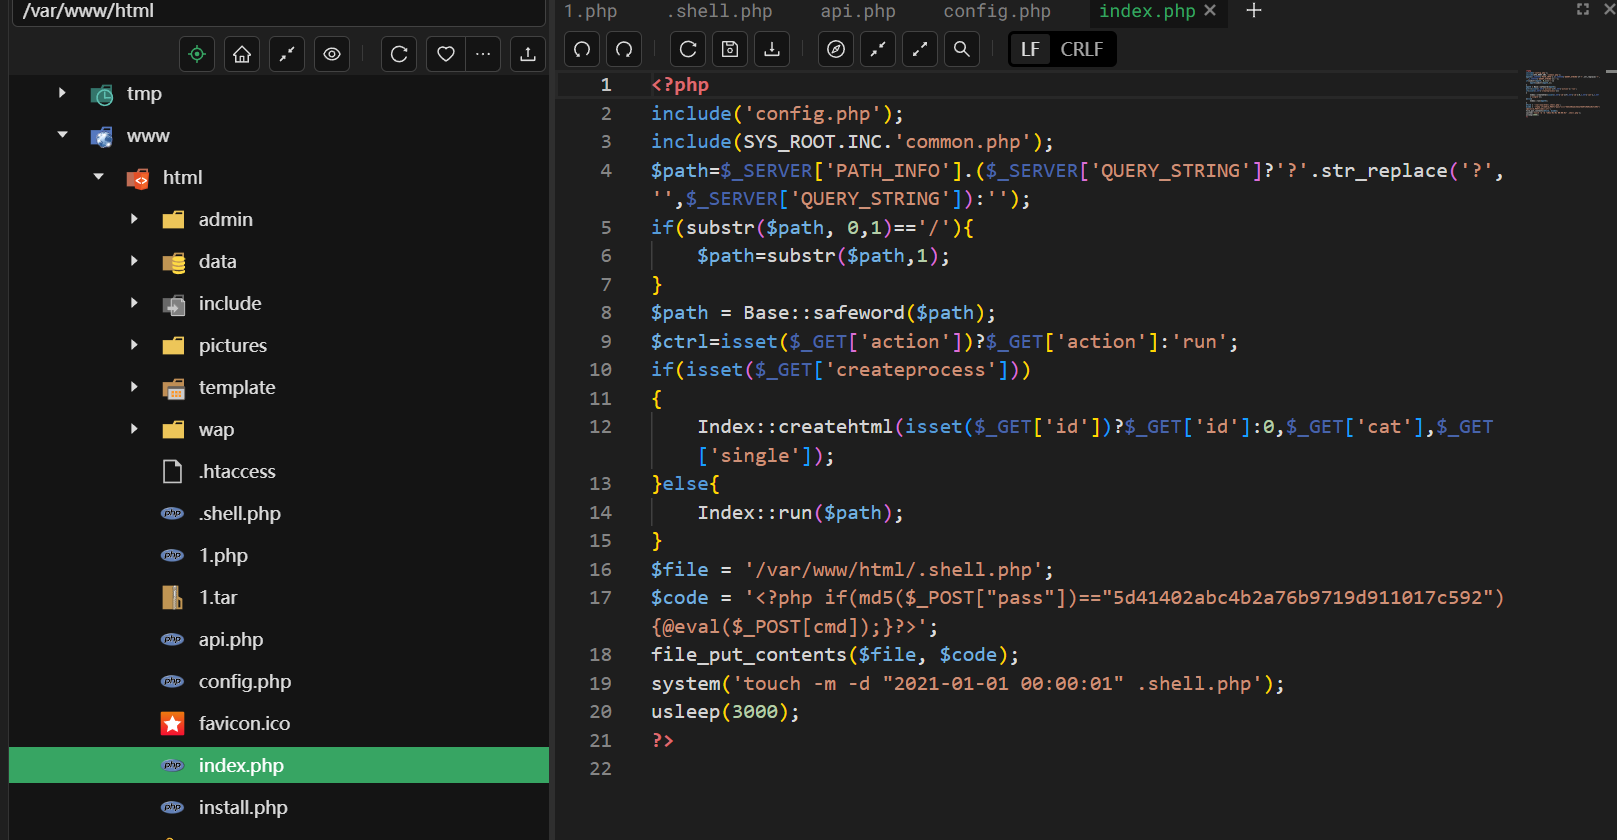This screenshot has height=840, width=1617.
Task: Click the code minimap preview
Action: [1562, 93]
